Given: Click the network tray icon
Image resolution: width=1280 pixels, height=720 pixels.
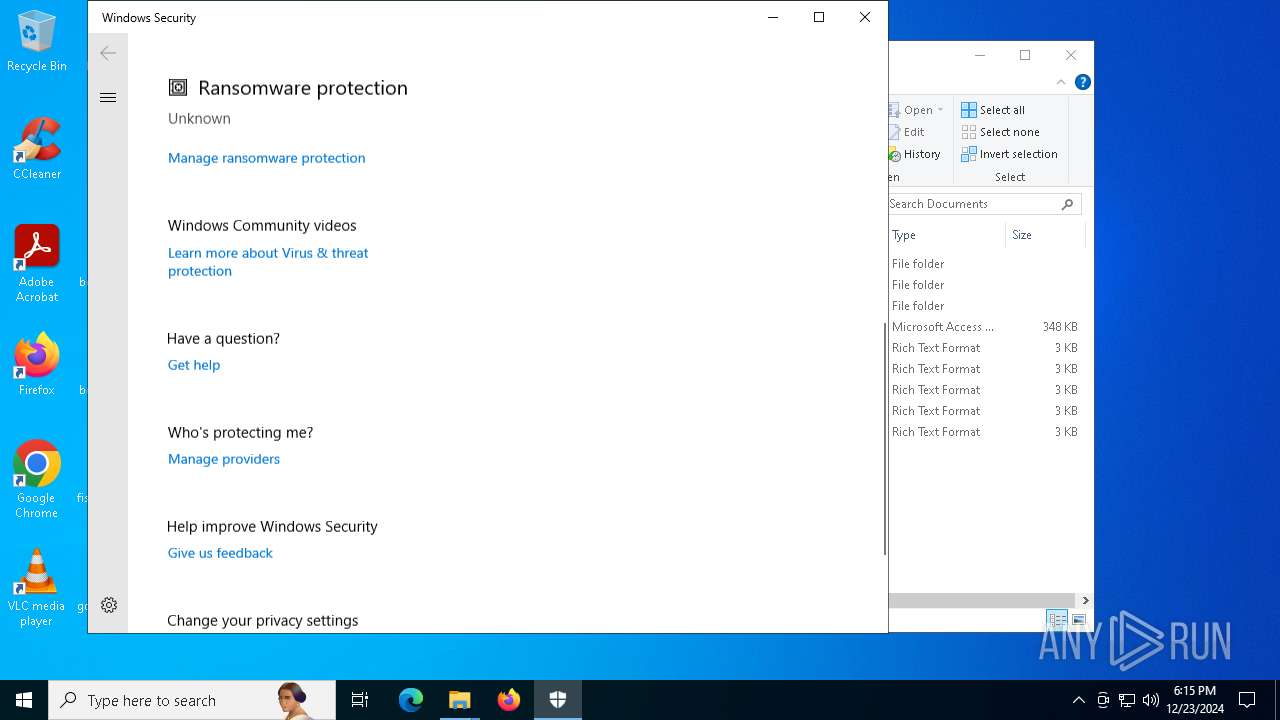Looking at the screenshot, I should [x=1127, y=700].
